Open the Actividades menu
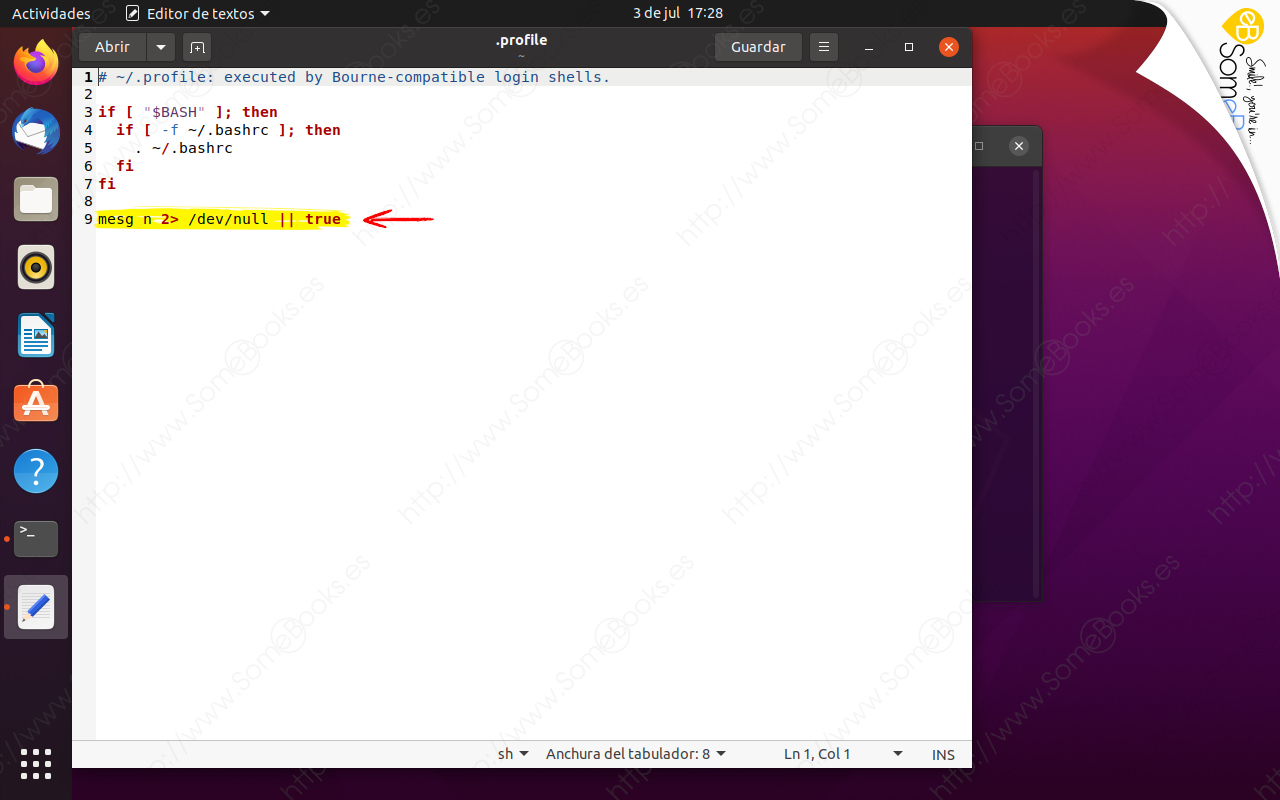Screen dimensions: 1280x800 [x=51, y=13]
